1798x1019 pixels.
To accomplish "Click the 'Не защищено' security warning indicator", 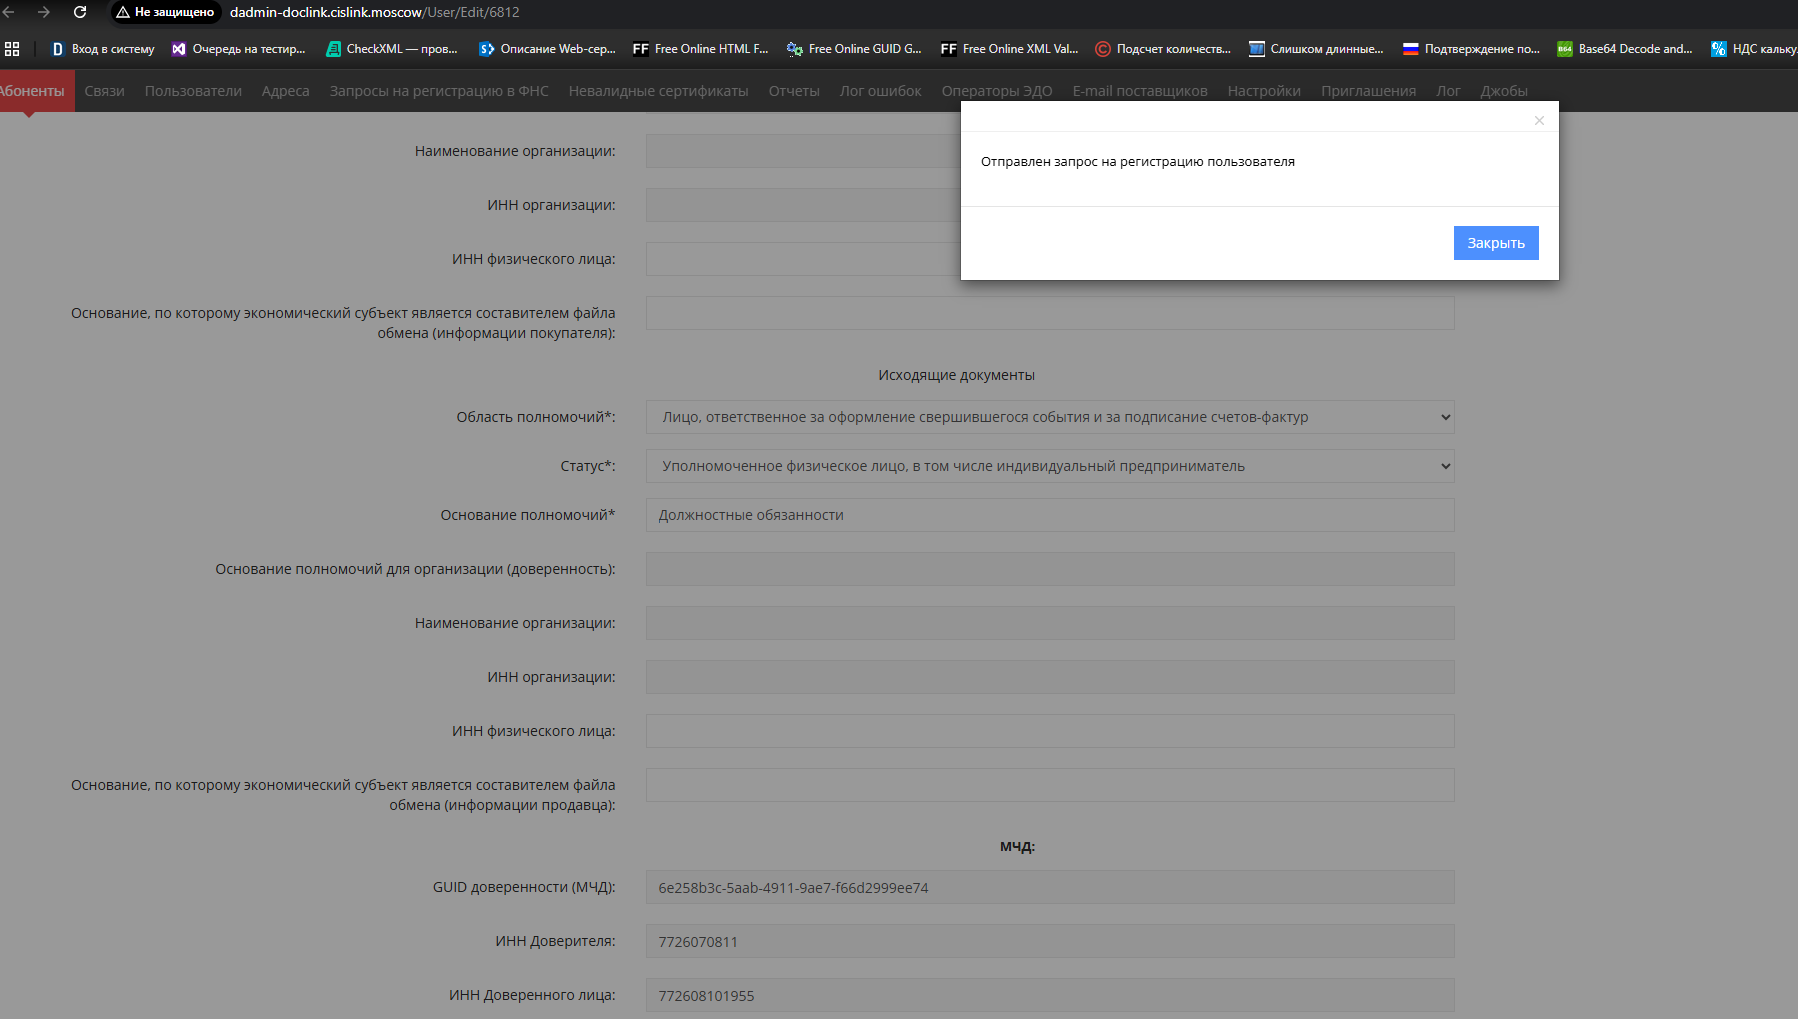I will tap(165, 12).
